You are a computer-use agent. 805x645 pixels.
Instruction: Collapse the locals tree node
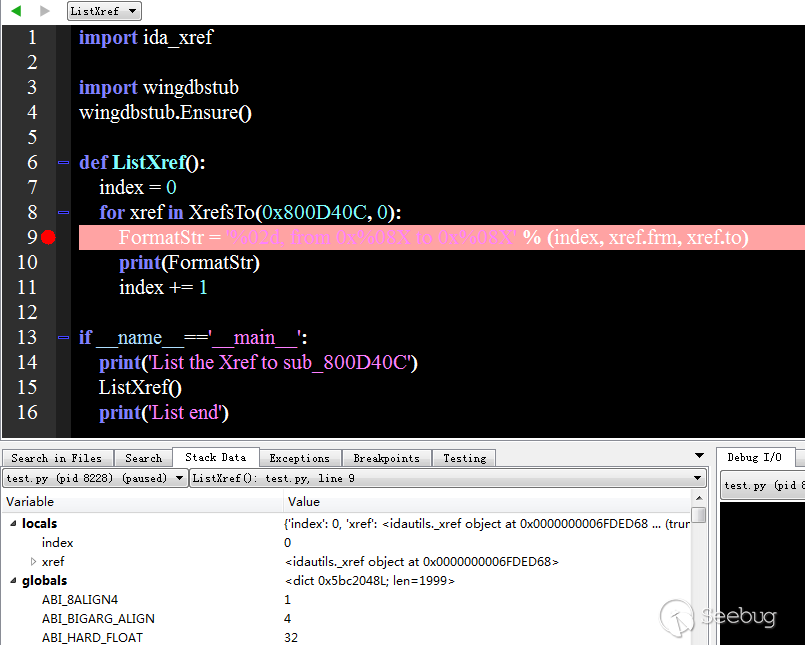pos(13,523)
